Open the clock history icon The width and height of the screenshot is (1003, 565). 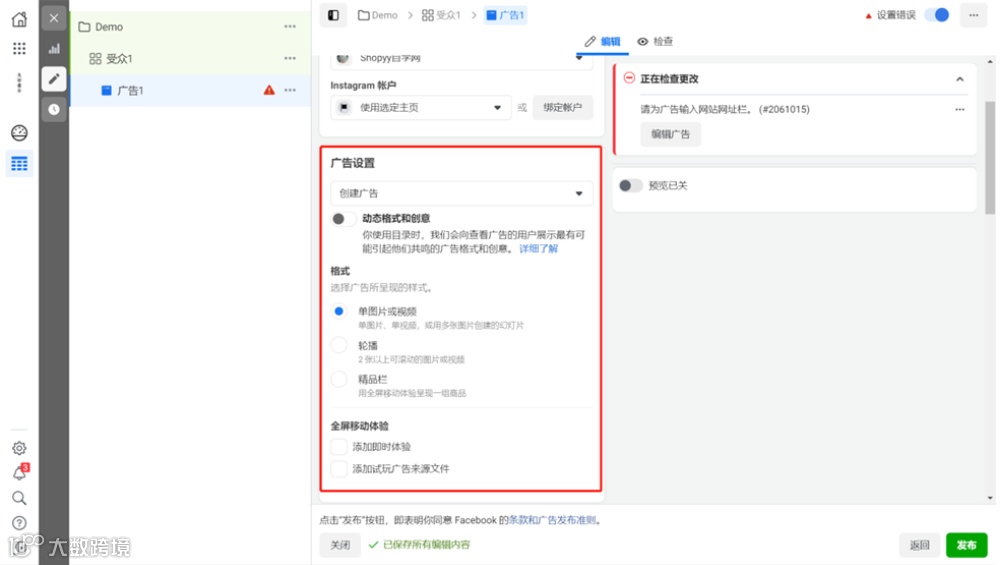coord(54,109)
